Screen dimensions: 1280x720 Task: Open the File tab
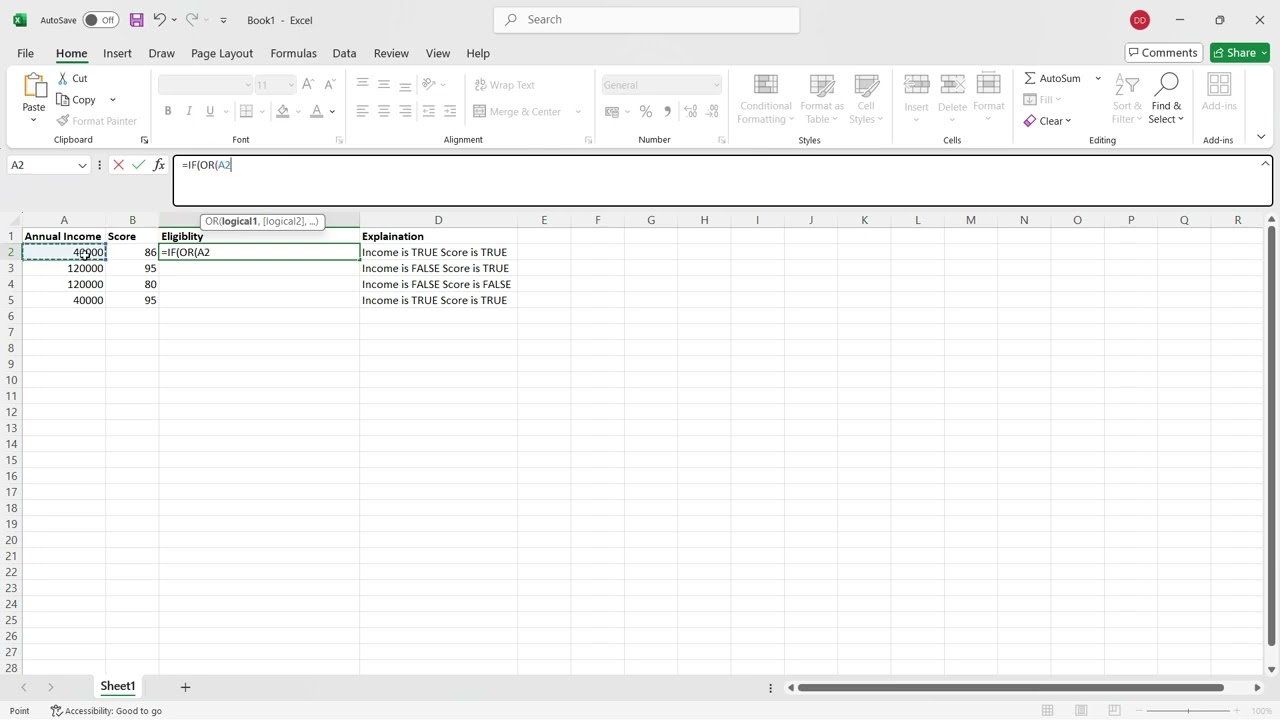pos(25,53)
